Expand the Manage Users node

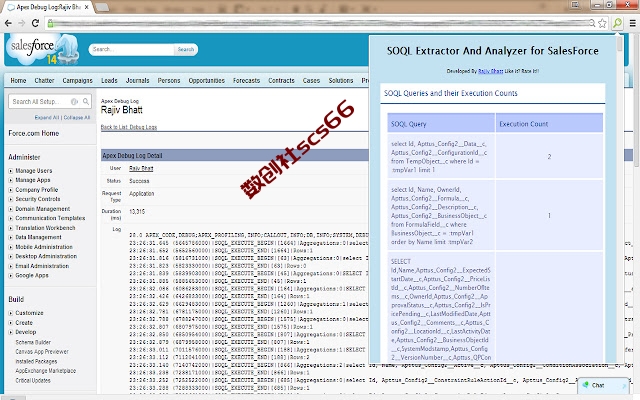pos(11,171)
